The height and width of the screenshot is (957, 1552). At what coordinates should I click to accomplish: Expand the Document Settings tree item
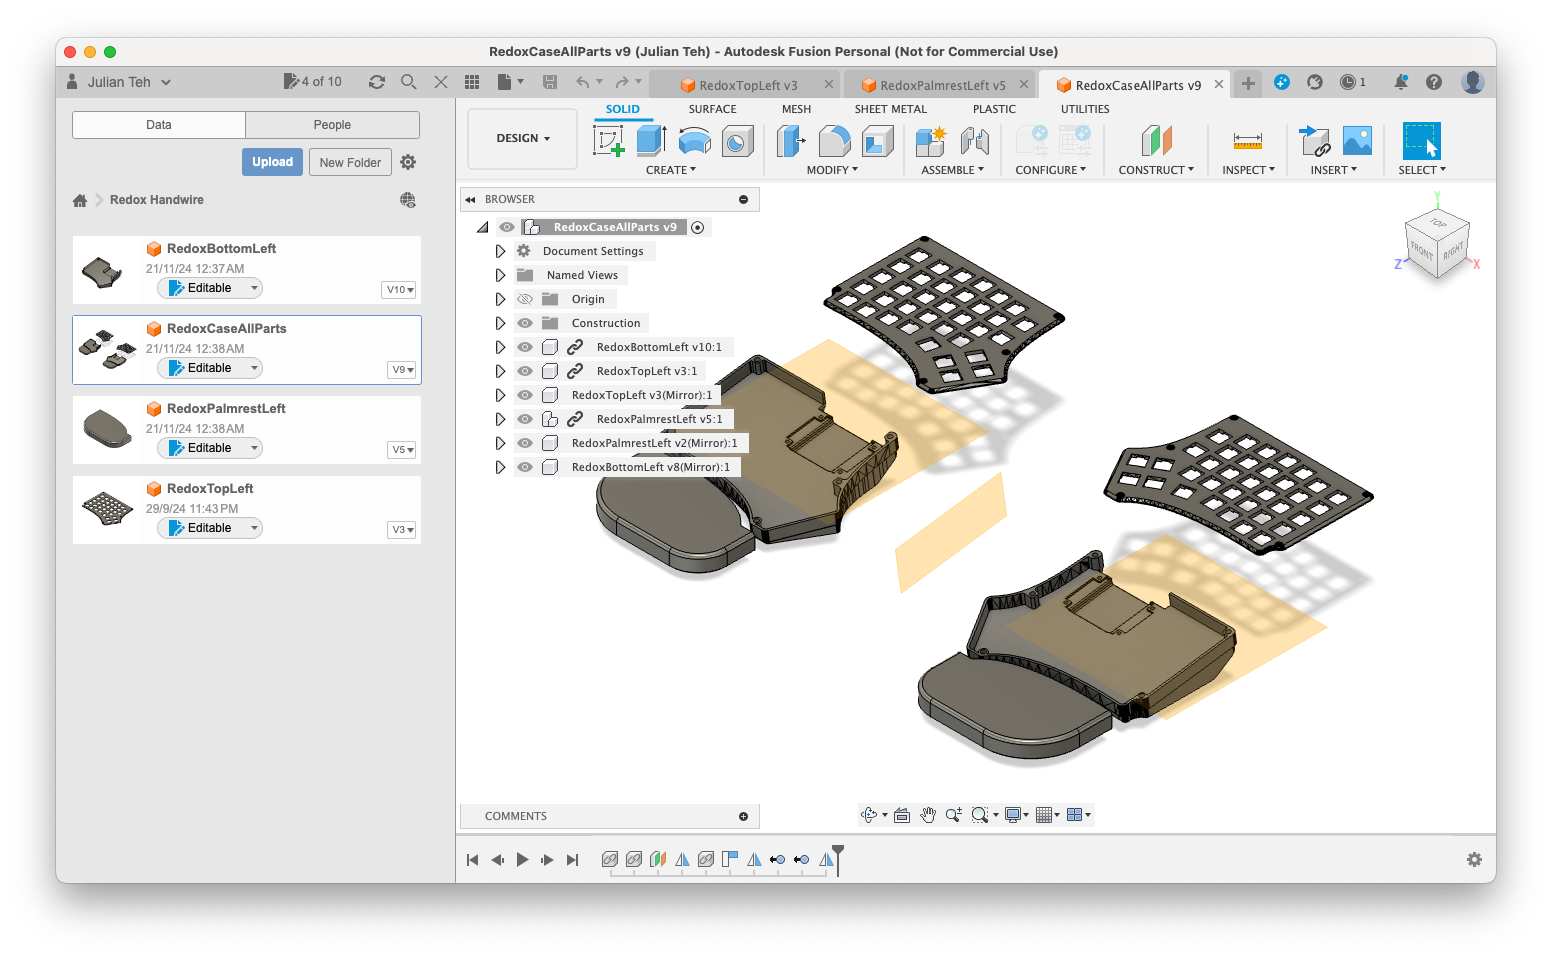coord(500,250)
